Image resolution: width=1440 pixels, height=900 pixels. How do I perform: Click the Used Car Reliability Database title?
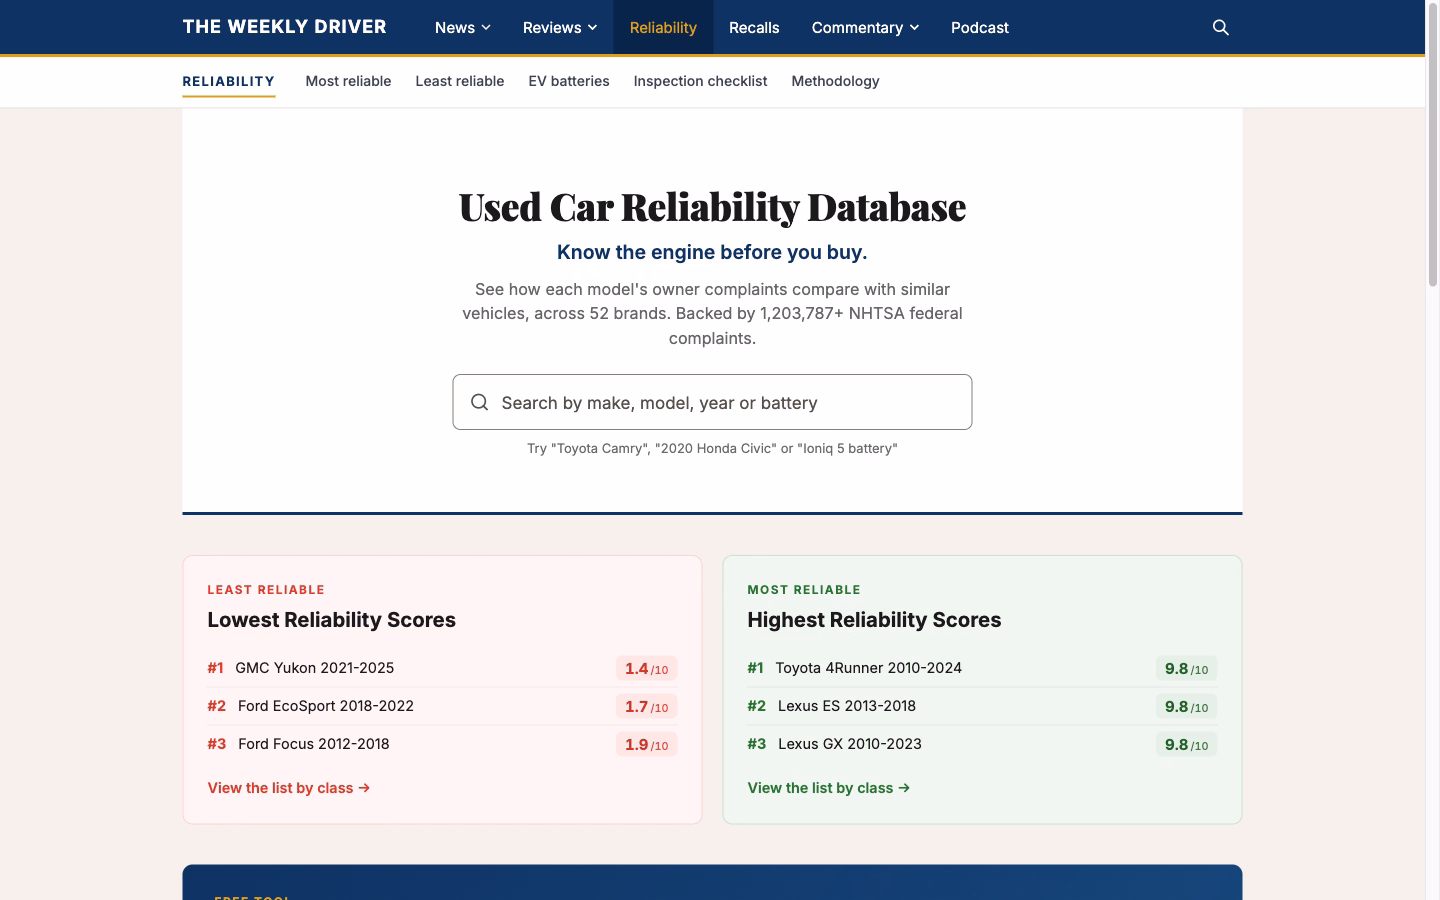(x=712, y=207)
